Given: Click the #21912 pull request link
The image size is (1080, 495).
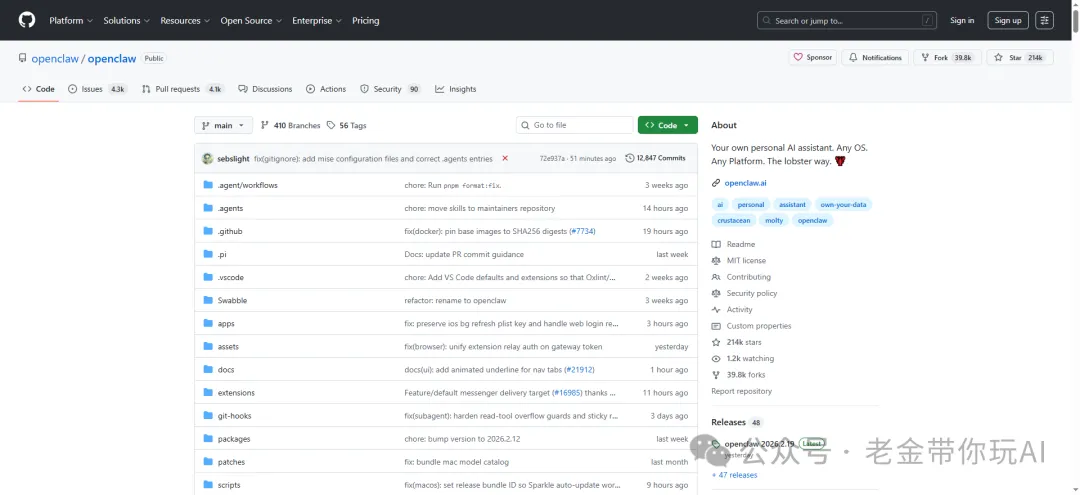Looking at the screenshot, I should (x=579, y=370).
